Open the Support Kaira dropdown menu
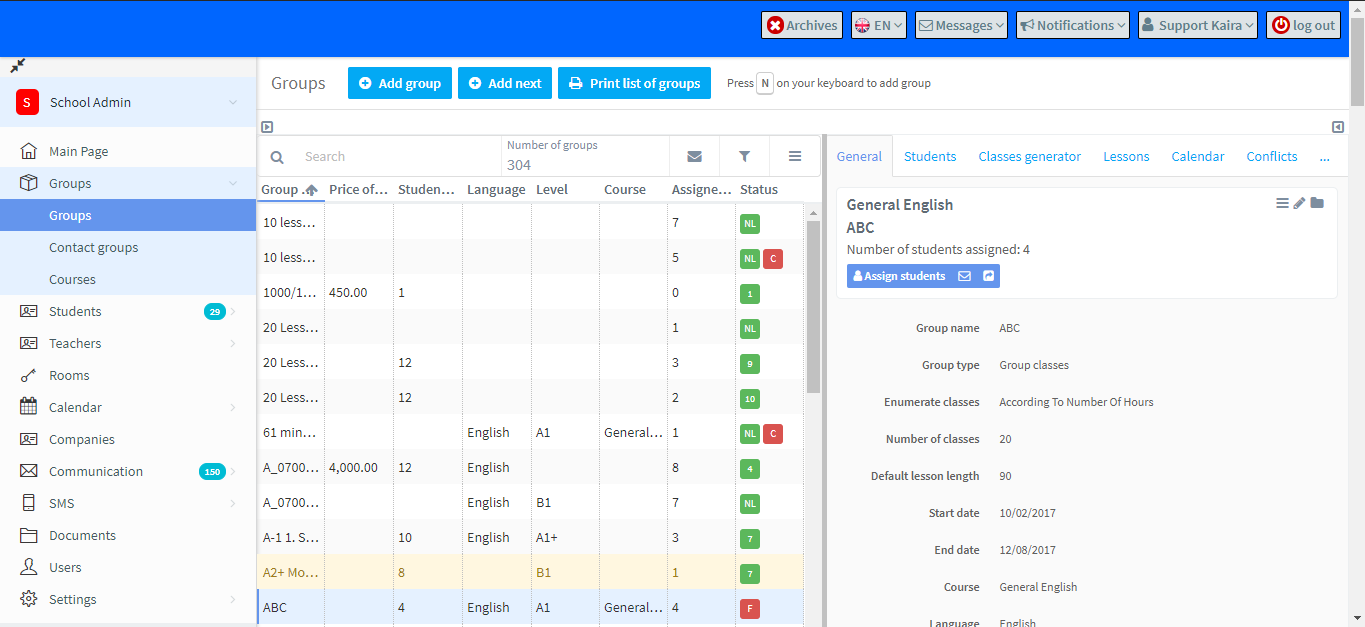Viewport: 1365px width, 627px height. click(1197, 25)
